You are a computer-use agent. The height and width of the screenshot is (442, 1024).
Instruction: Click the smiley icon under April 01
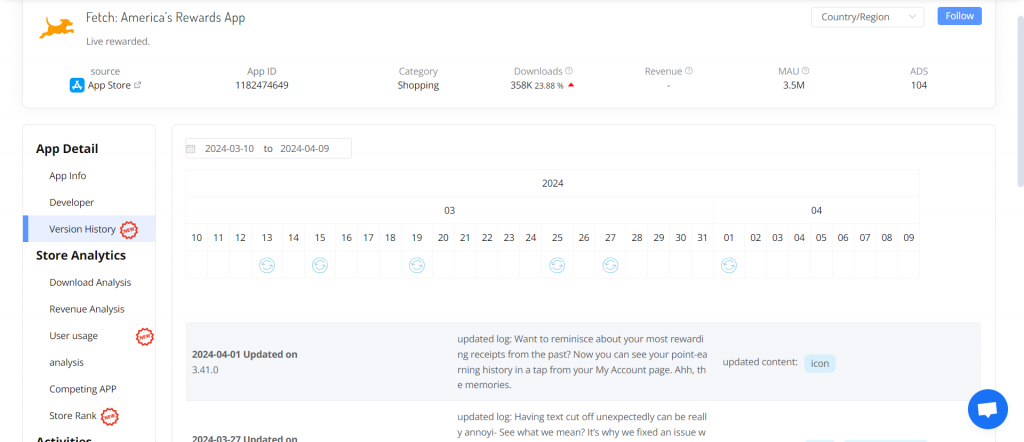tap(729, 265)
